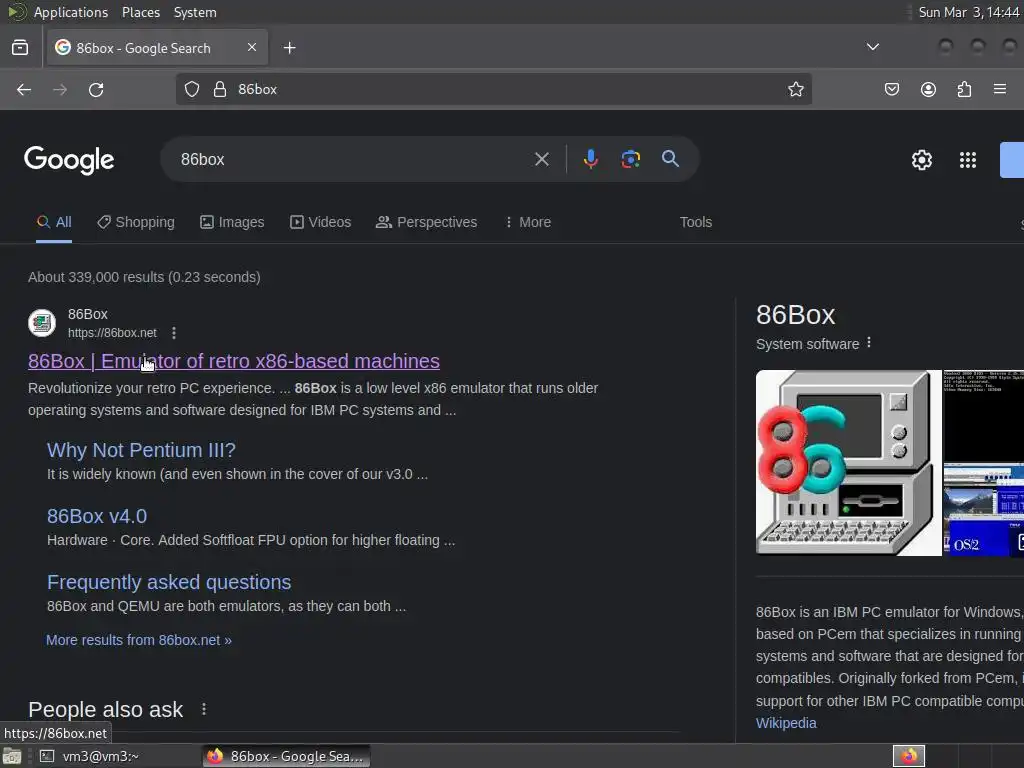Open the search Tools button

(x=696, y=222)
